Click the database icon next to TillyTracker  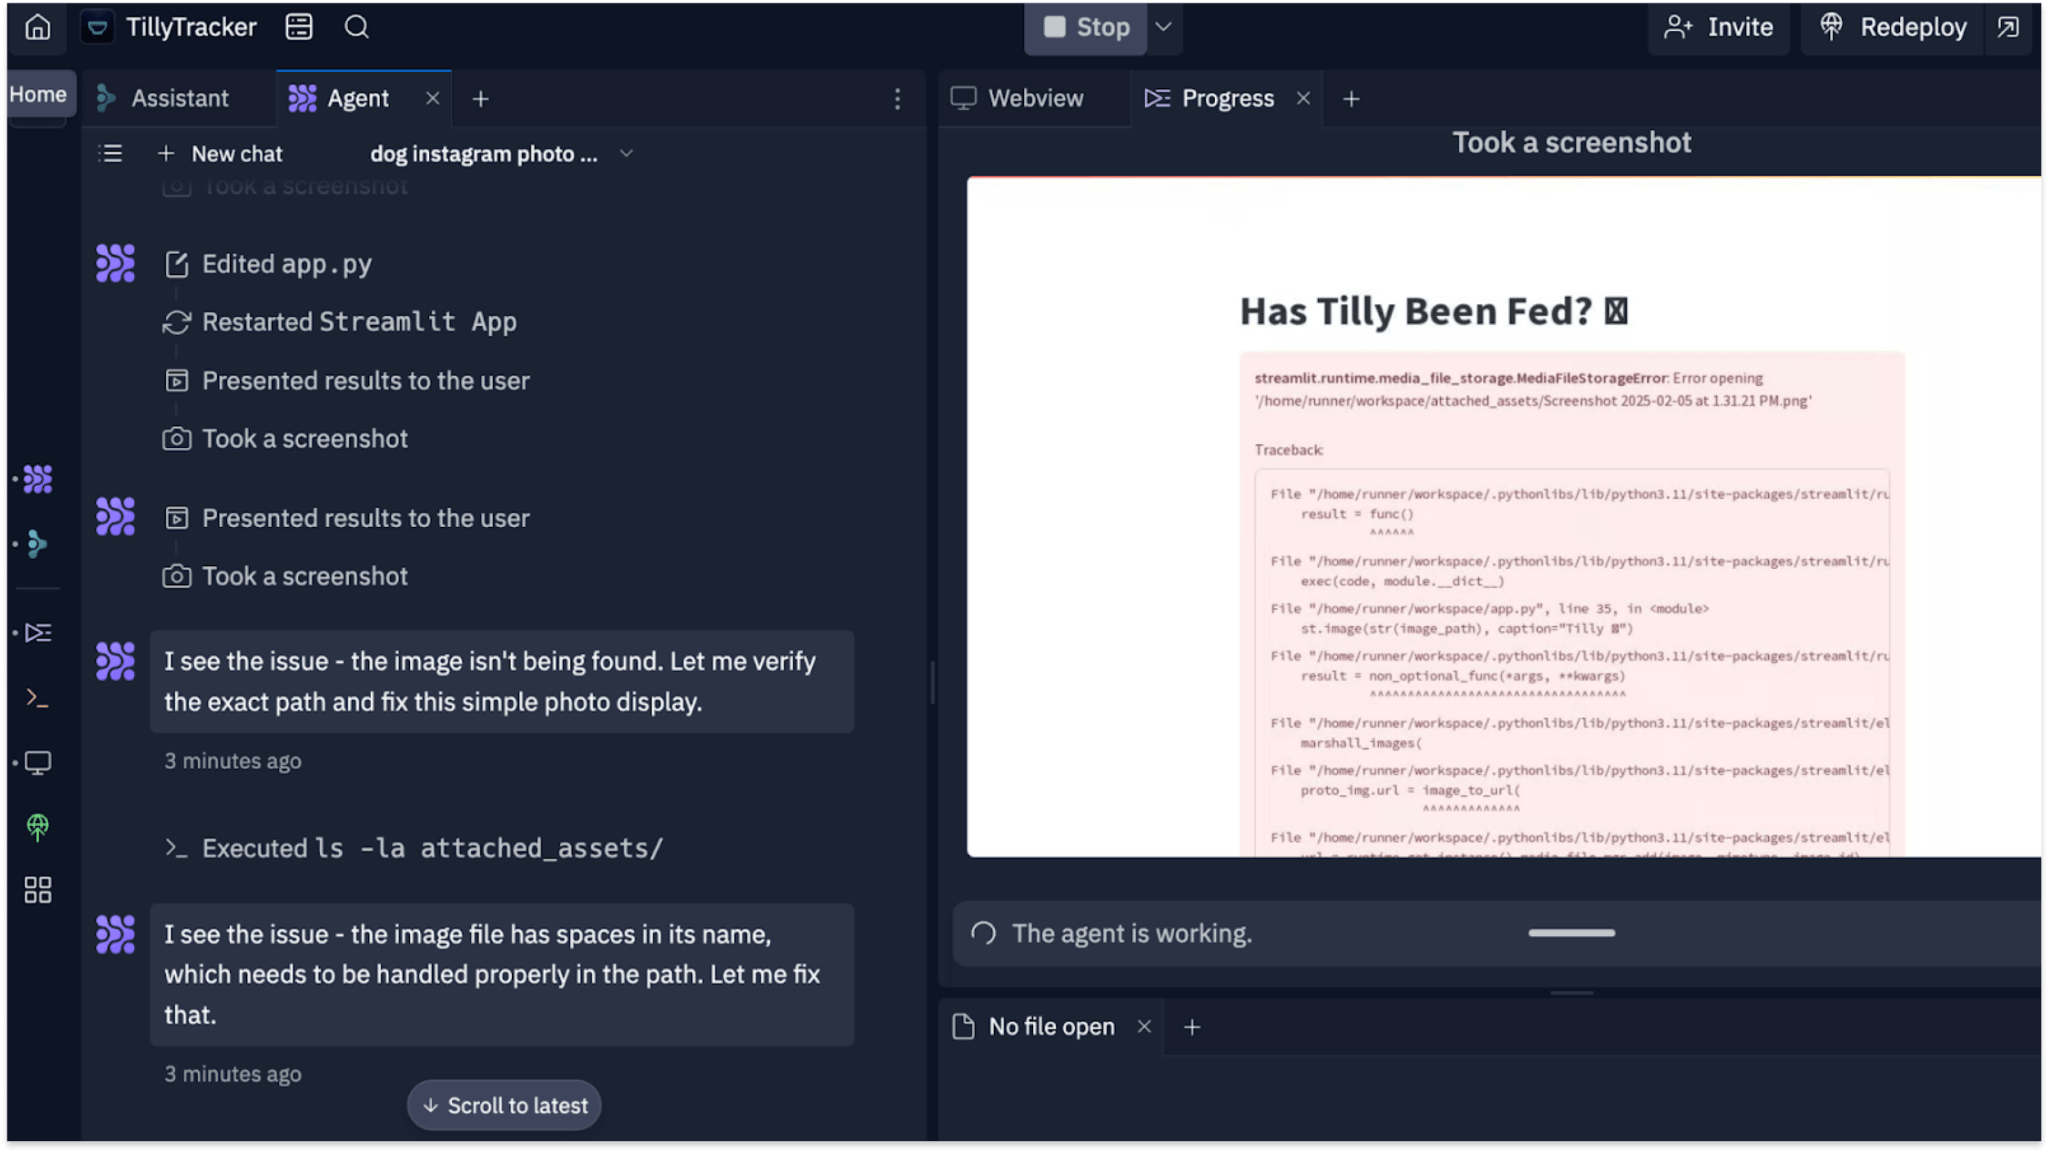point(298,27)
